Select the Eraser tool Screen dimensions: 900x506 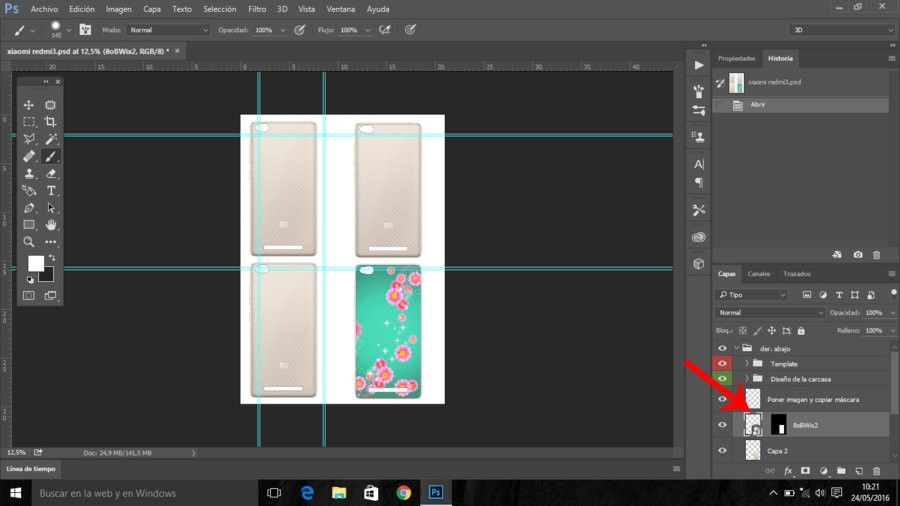51,173
